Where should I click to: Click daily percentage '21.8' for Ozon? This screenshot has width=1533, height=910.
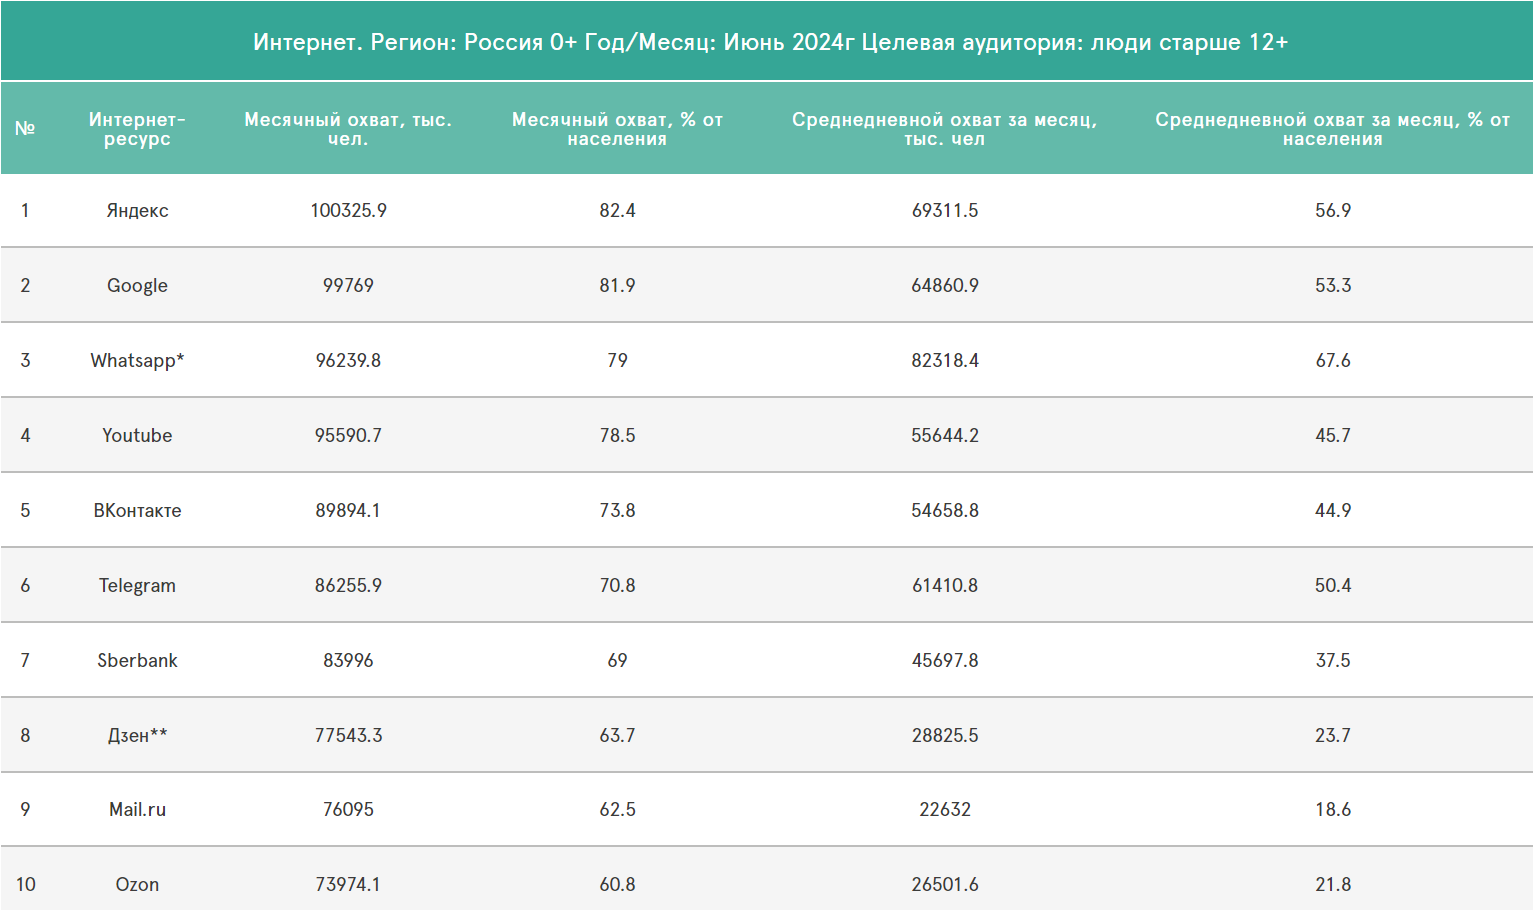[1333, 884]
